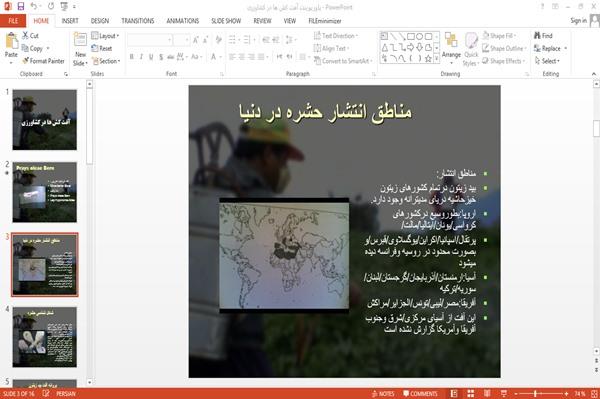Viewport: 600px width, 399px height.
Task: Expand the Align Text menu
Action: 331,48
